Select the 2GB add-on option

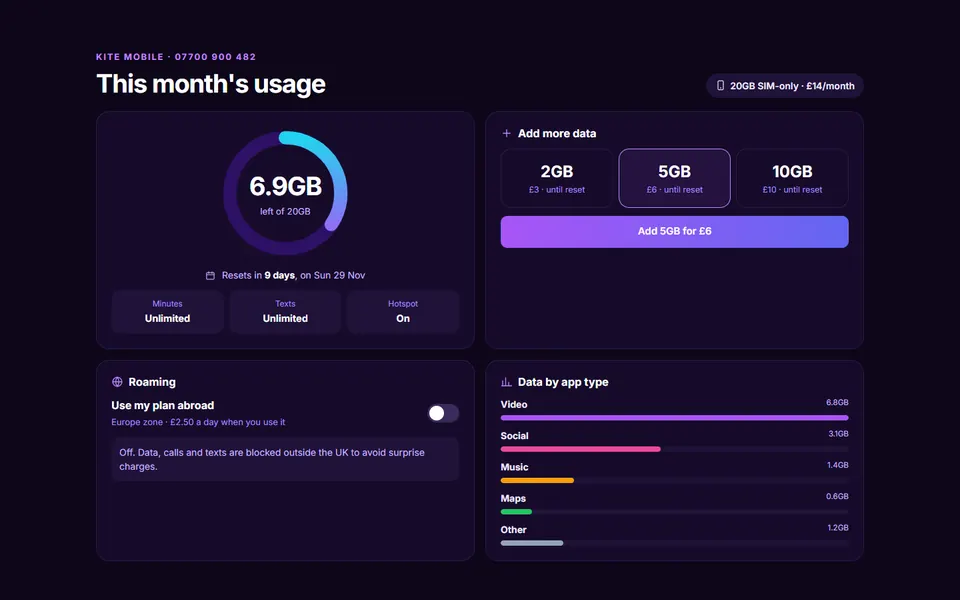(557, 178)
